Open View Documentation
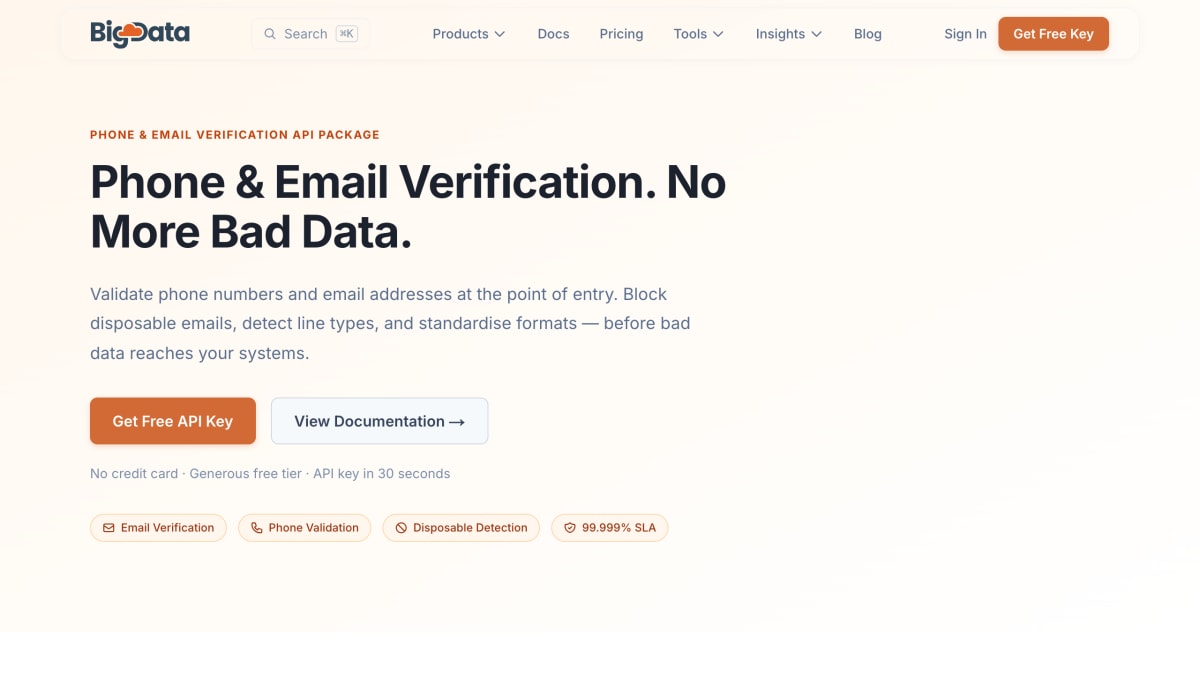Image resolution: width=1200 pixels, height=675 pixels. (380, 421)
